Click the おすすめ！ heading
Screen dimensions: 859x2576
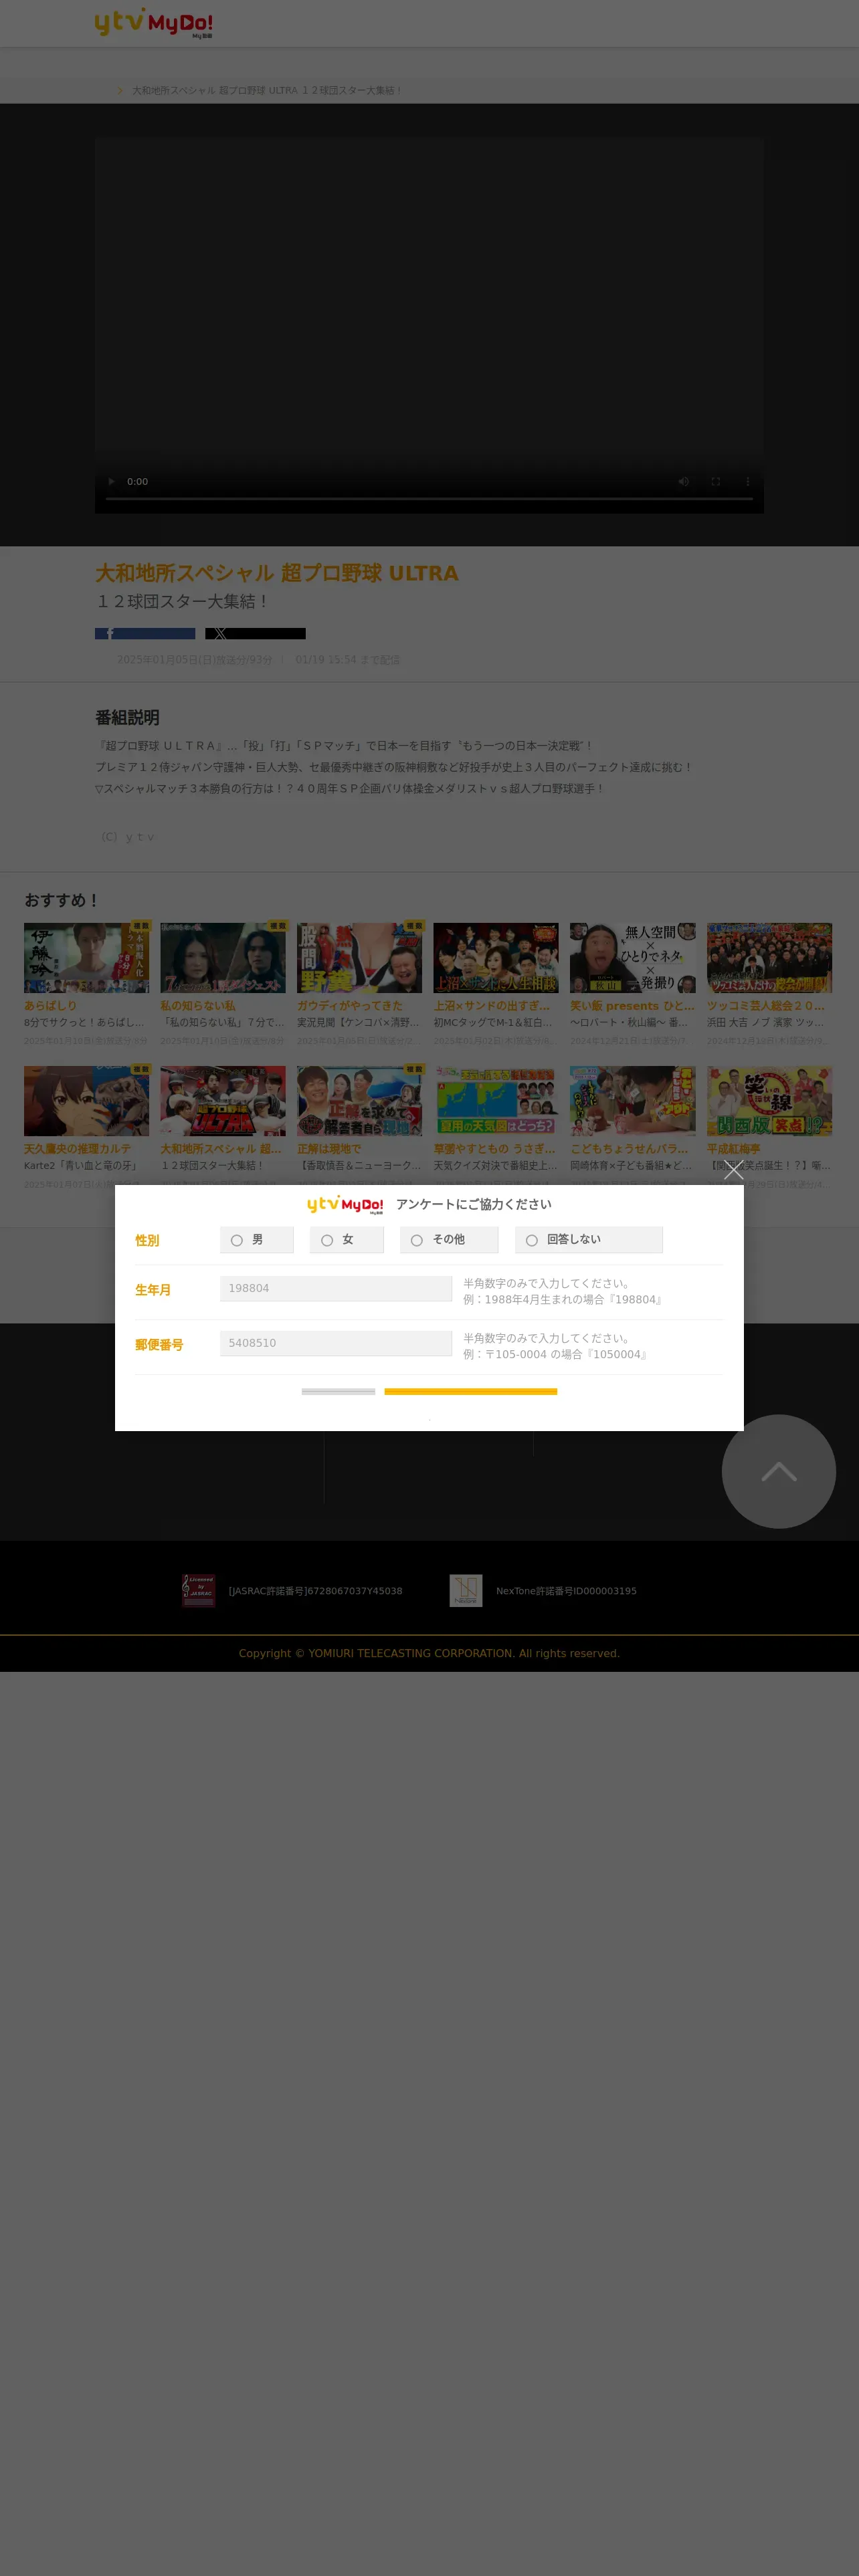pos(62,900)
